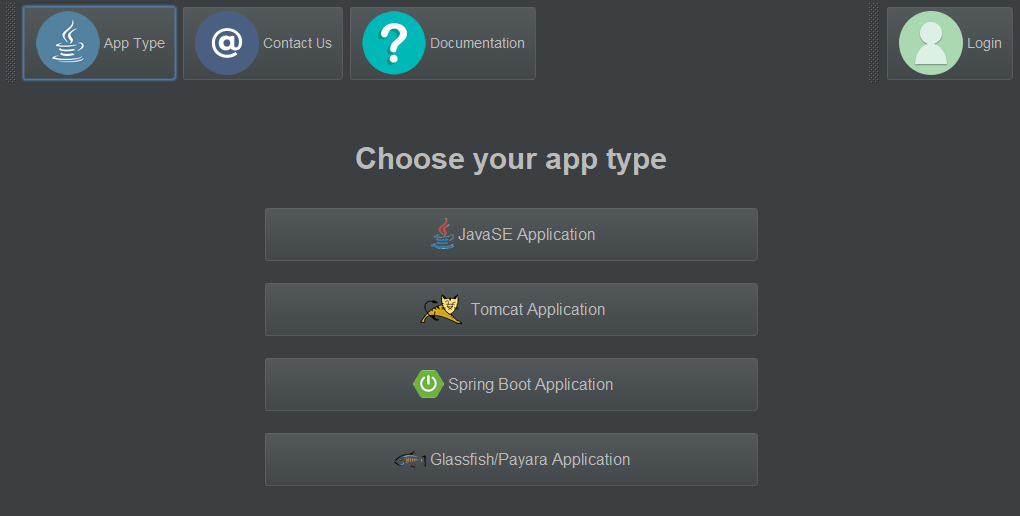Click the @ symbol icon for Contact Us
This screenshot has width=1020, height=516.
(226, 43)
